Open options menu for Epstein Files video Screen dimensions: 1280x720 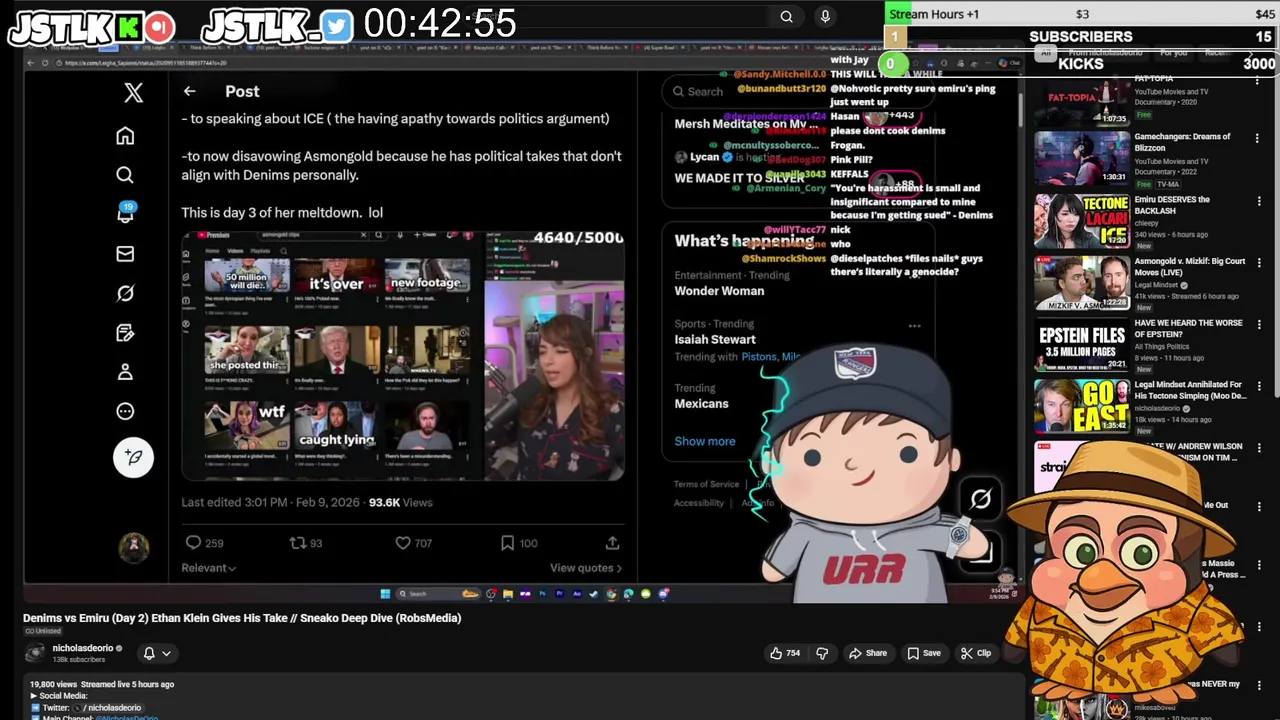1258,325
